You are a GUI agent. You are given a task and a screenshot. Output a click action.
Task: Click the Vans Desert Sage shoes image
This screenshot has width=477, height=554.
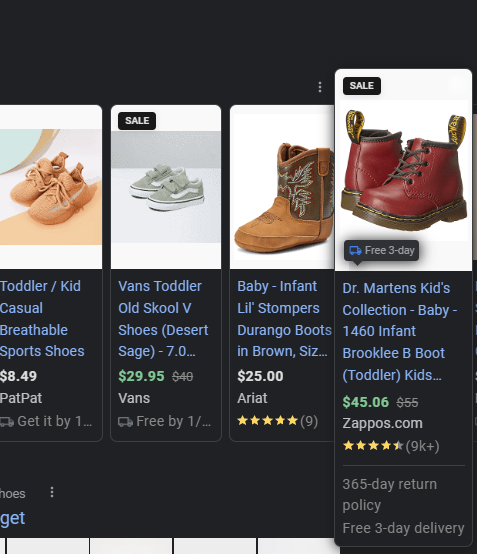pos(166,187)
